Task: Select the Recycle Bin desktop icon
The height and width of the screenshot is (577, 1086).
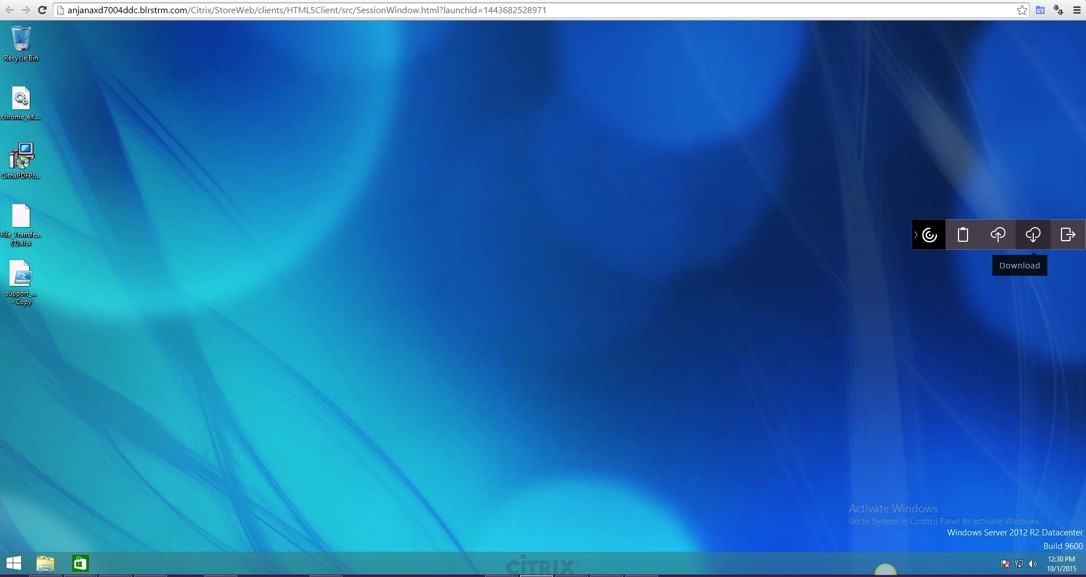Action: click(21, 42)
